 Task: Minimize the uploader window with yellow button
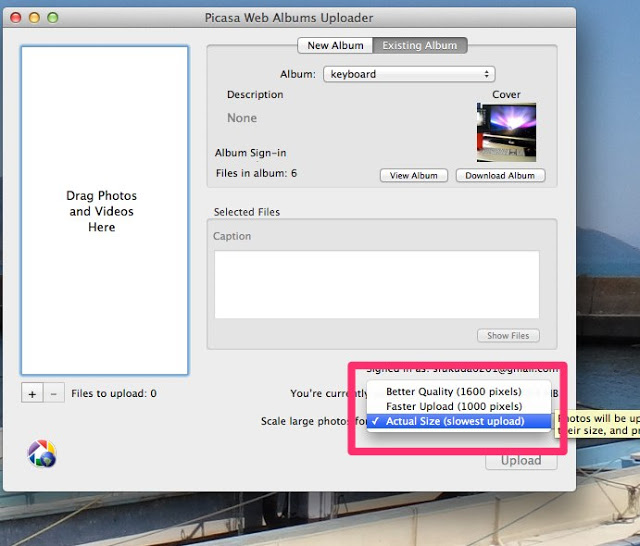click(34, 18)
